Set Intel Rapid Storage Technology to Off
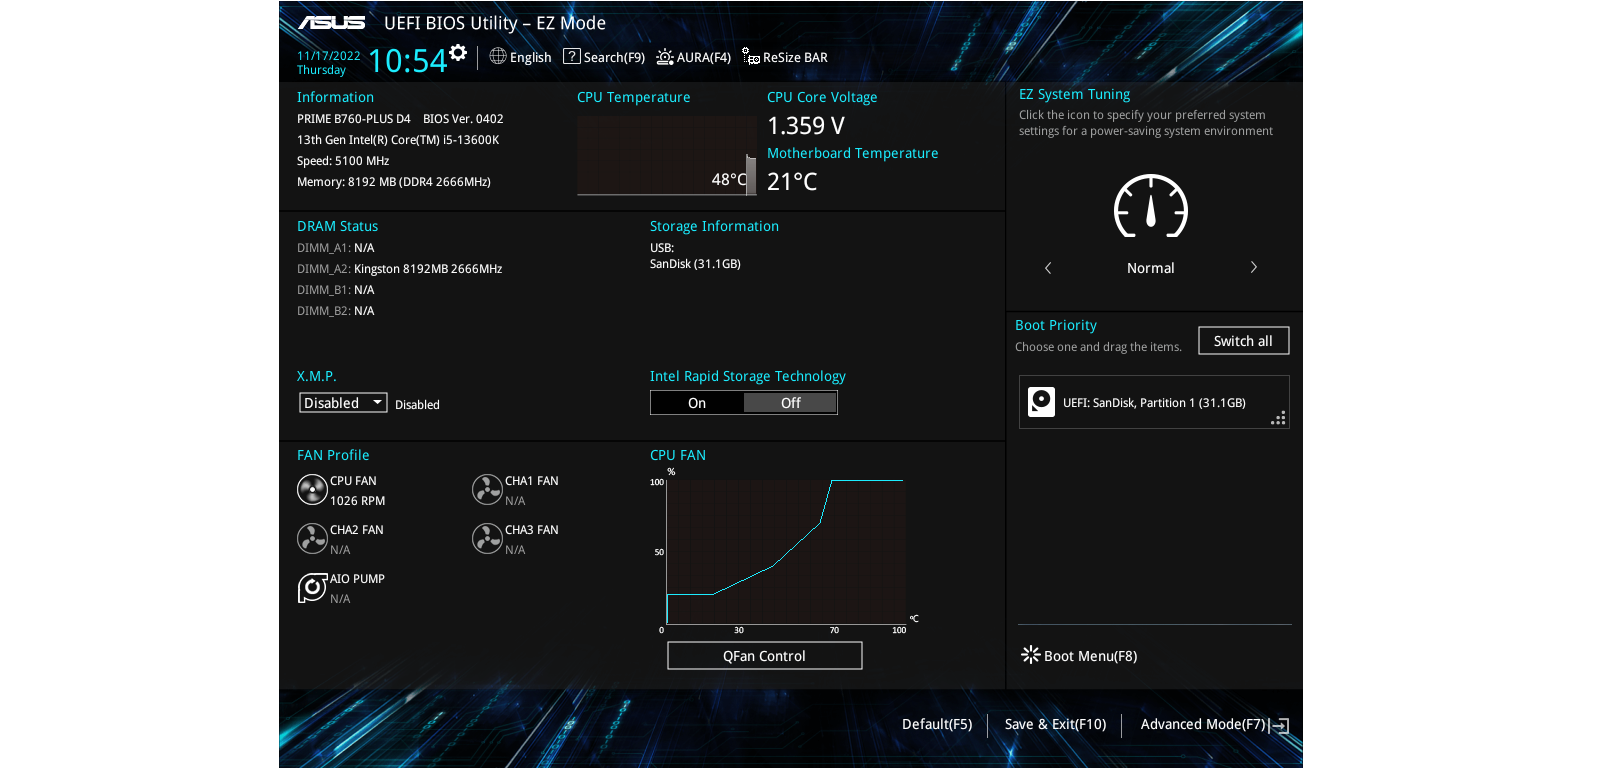This screenshot has width=1600, height=768. 790,403
